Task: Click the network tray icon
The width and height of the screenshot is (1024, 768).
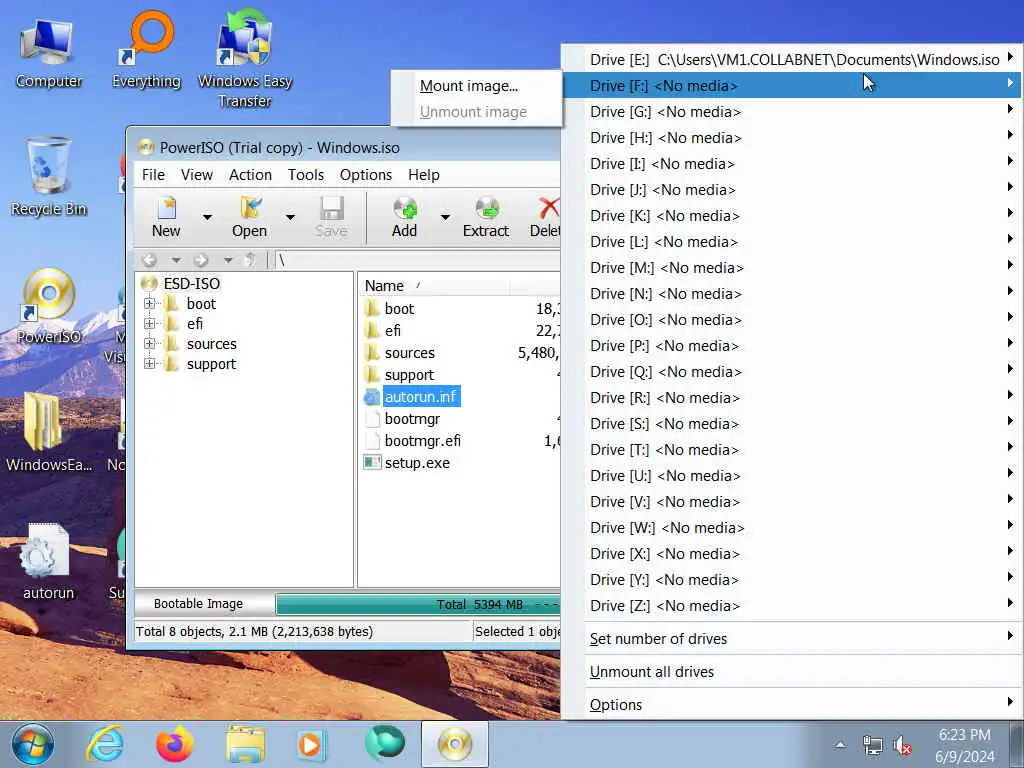Action: (872, 745)
